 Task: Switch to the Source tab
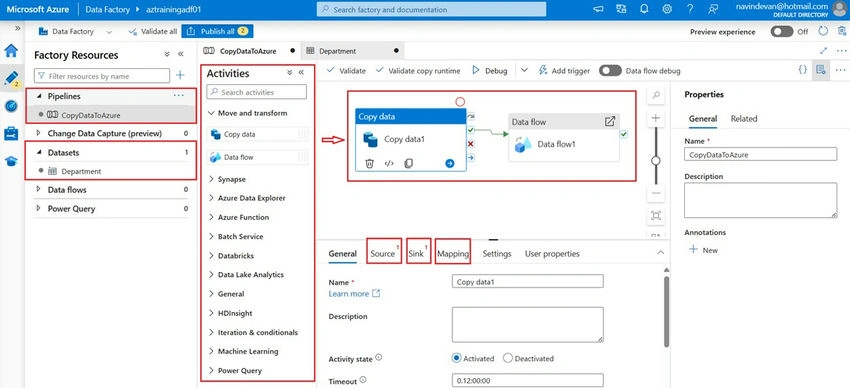[383, 254]
